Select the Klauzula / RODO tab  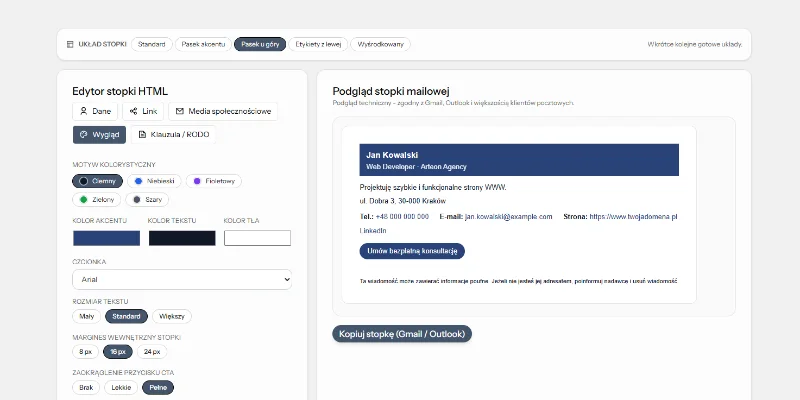click(173, 134)
